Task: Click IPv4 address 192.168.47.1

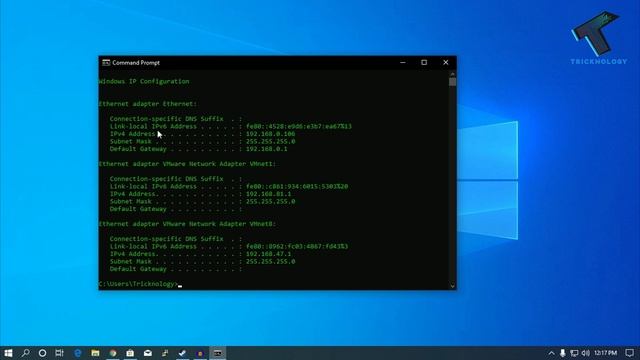Action: click(x=269, y=254)
